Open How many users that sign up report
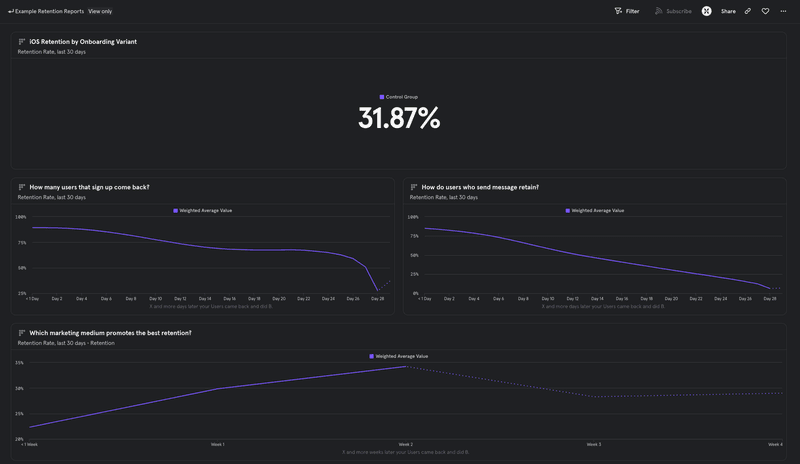Screen dimensions: 800x464 89,187
